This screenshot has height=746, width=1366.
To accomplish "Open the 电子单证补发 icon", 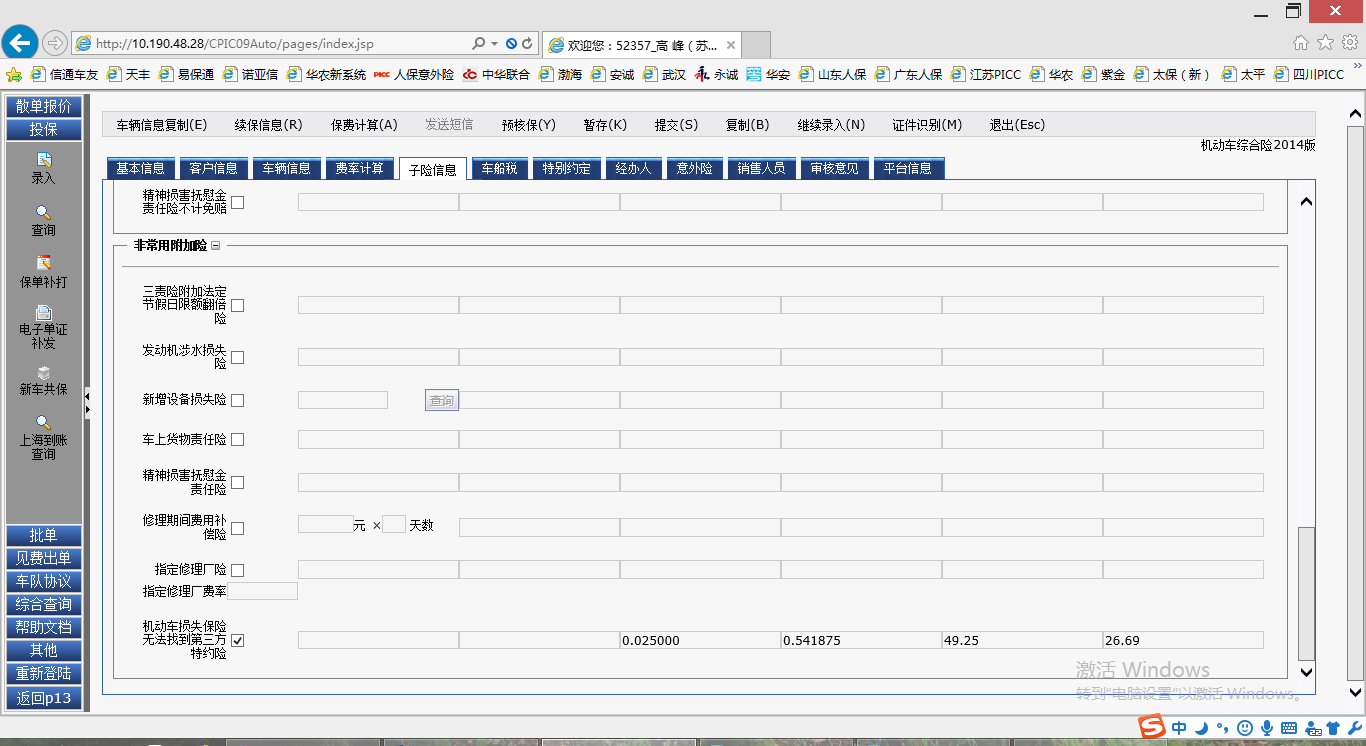I will click(x=44, y=312).
